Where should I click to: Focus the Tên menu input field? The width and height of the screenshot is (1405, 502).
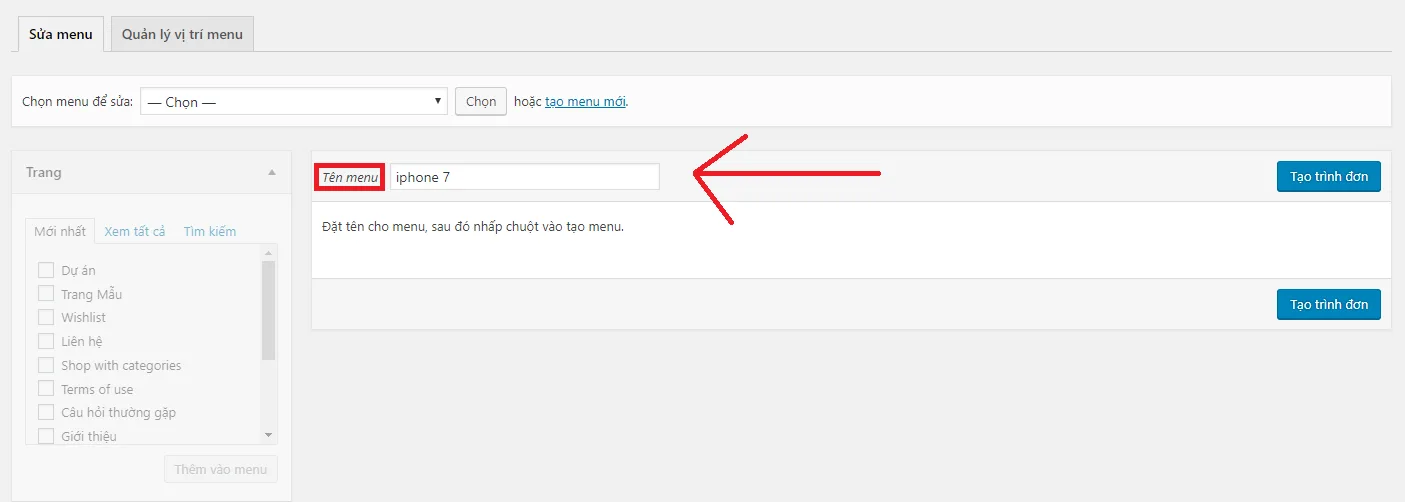click(525, 177)
